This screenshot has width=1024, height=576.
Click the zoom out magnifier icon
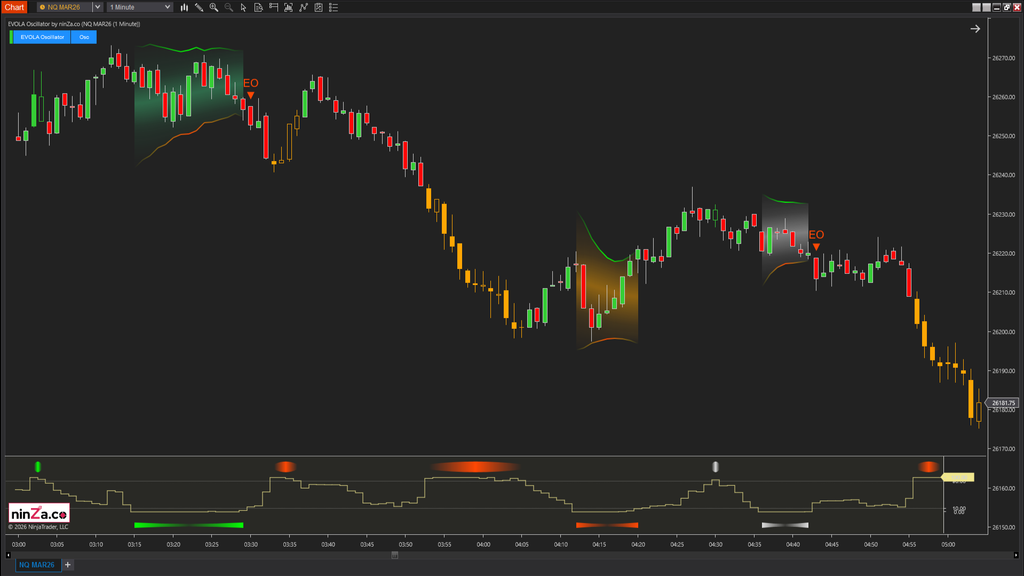tap(229, 7)
